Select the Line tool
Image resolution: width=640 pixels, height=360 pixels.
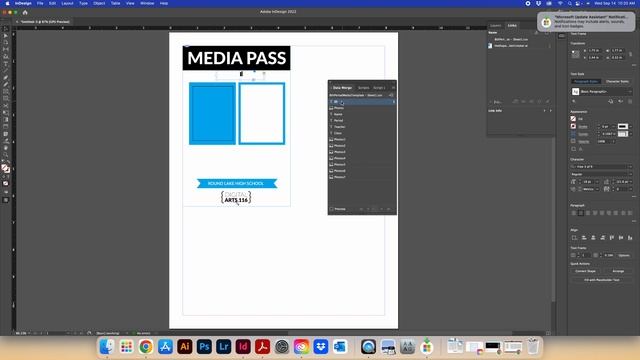[x=6, y=71]
